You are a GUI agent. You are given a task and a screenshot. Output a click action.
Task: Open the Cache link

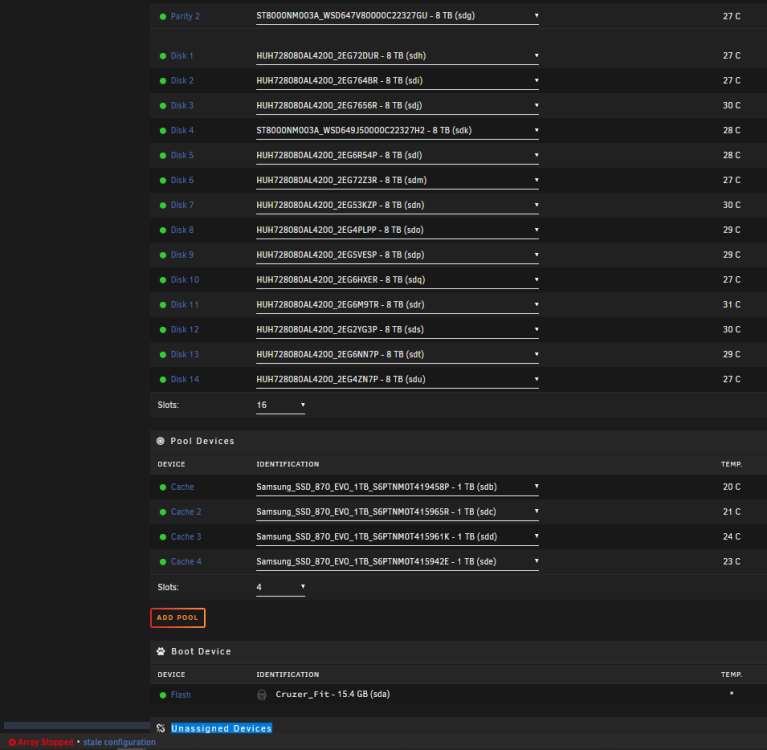point(182,487)
